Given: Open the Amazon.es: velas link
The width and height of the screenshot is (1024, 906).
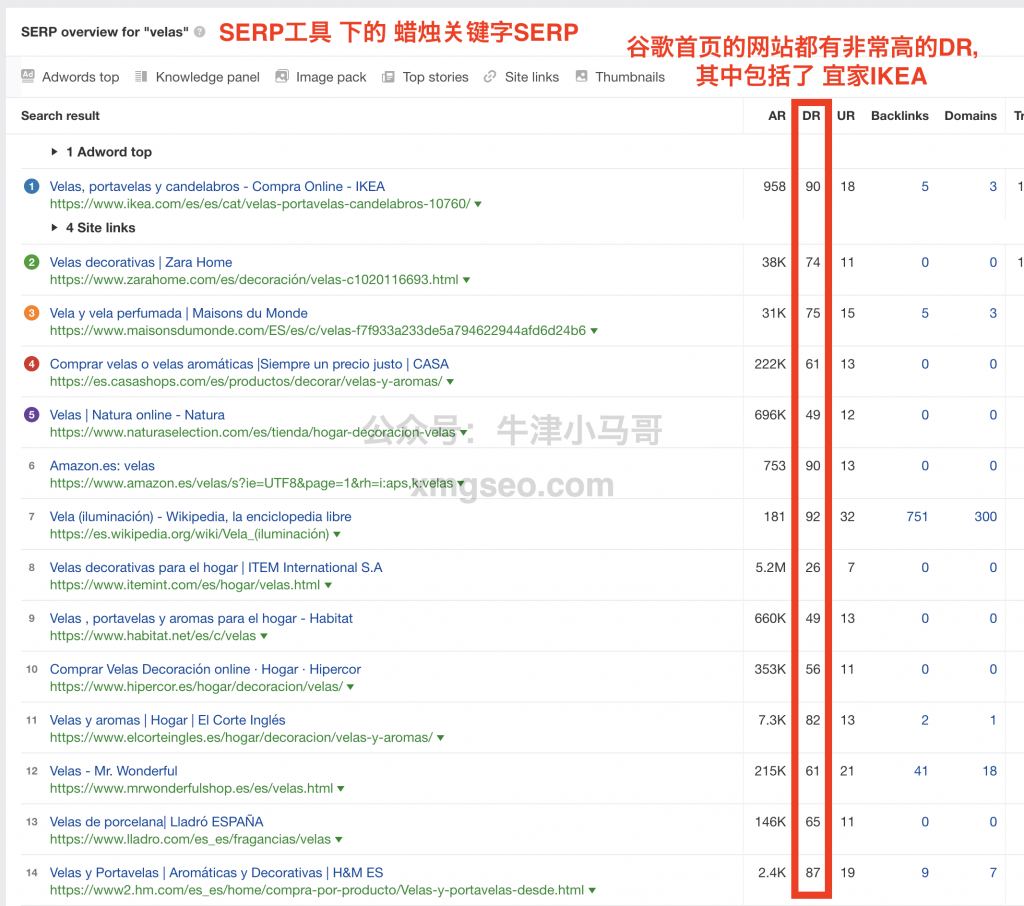Looking at the screenshot, I should (x=103, y=466).
